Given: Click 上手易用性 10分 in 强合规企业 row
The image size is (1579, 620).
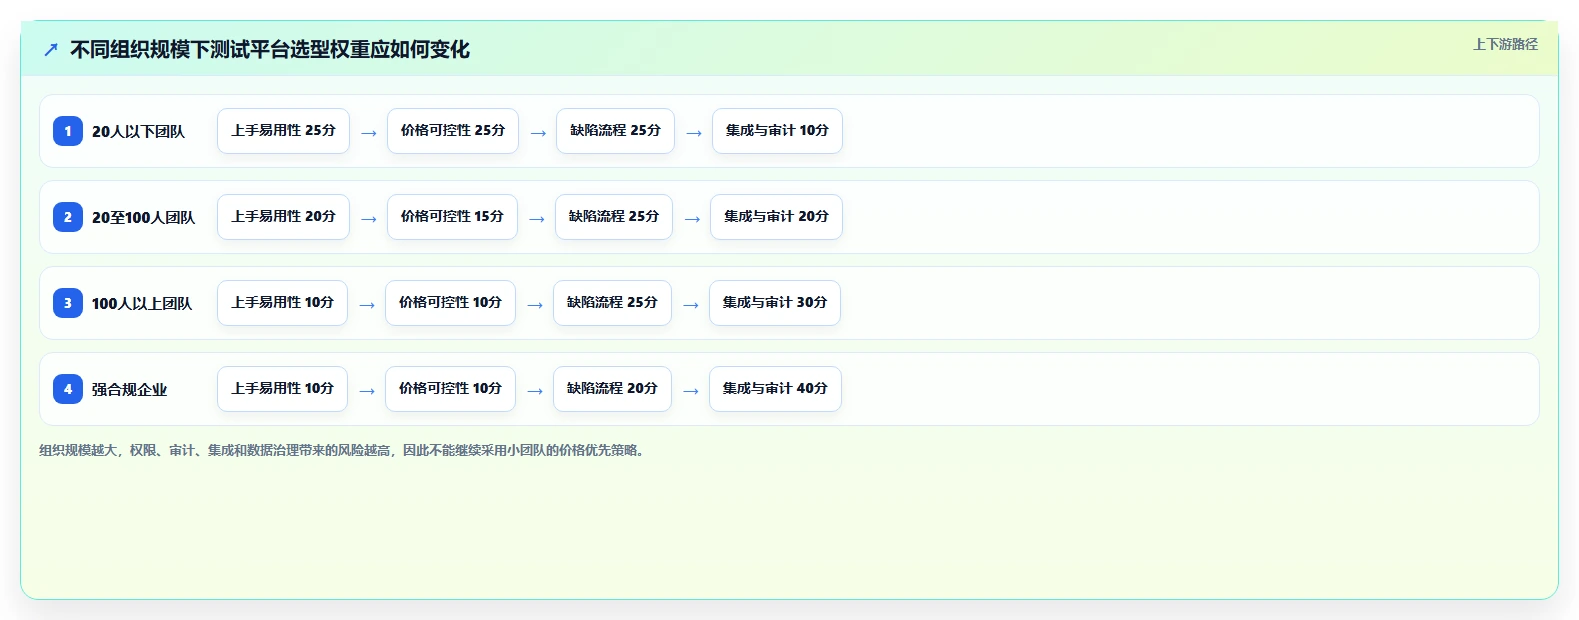Looking at the screenshot, I should point(282,389).
